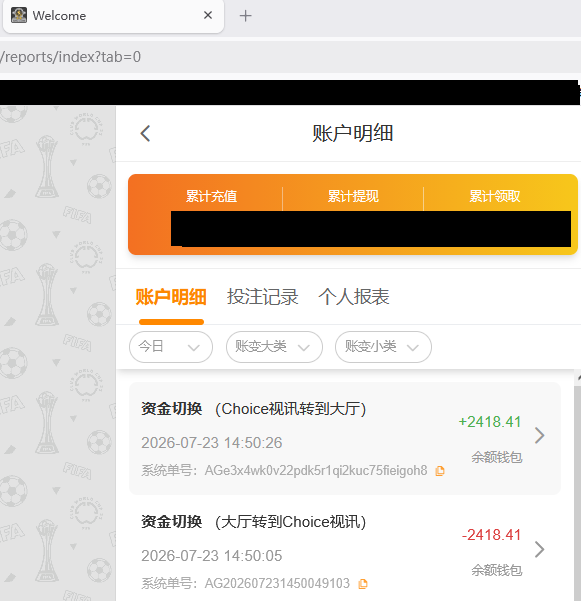Click the -2418.41 amount

coord(491,535)
